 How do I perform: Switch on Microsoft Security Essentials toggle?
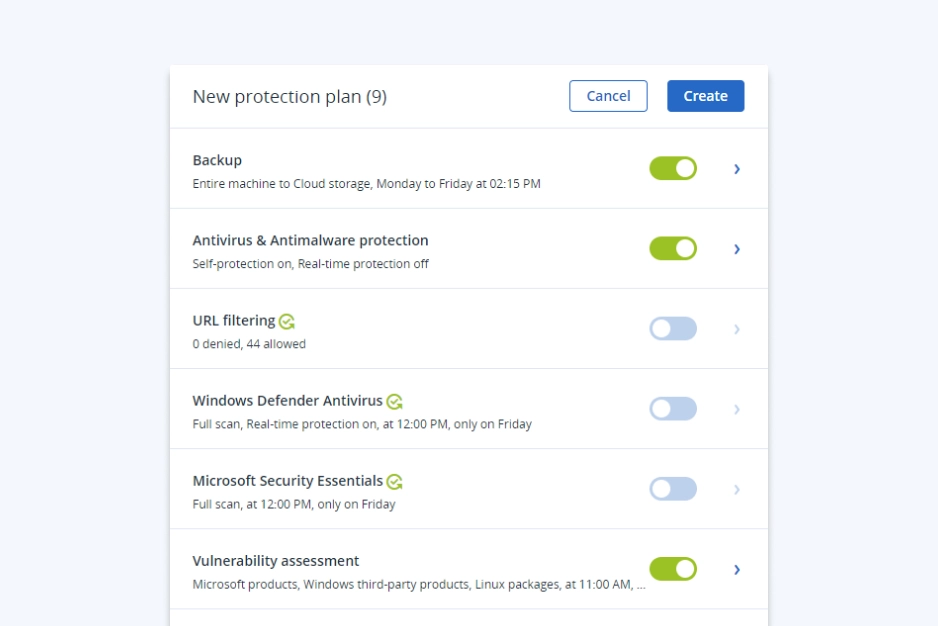(x=673, y=489)
